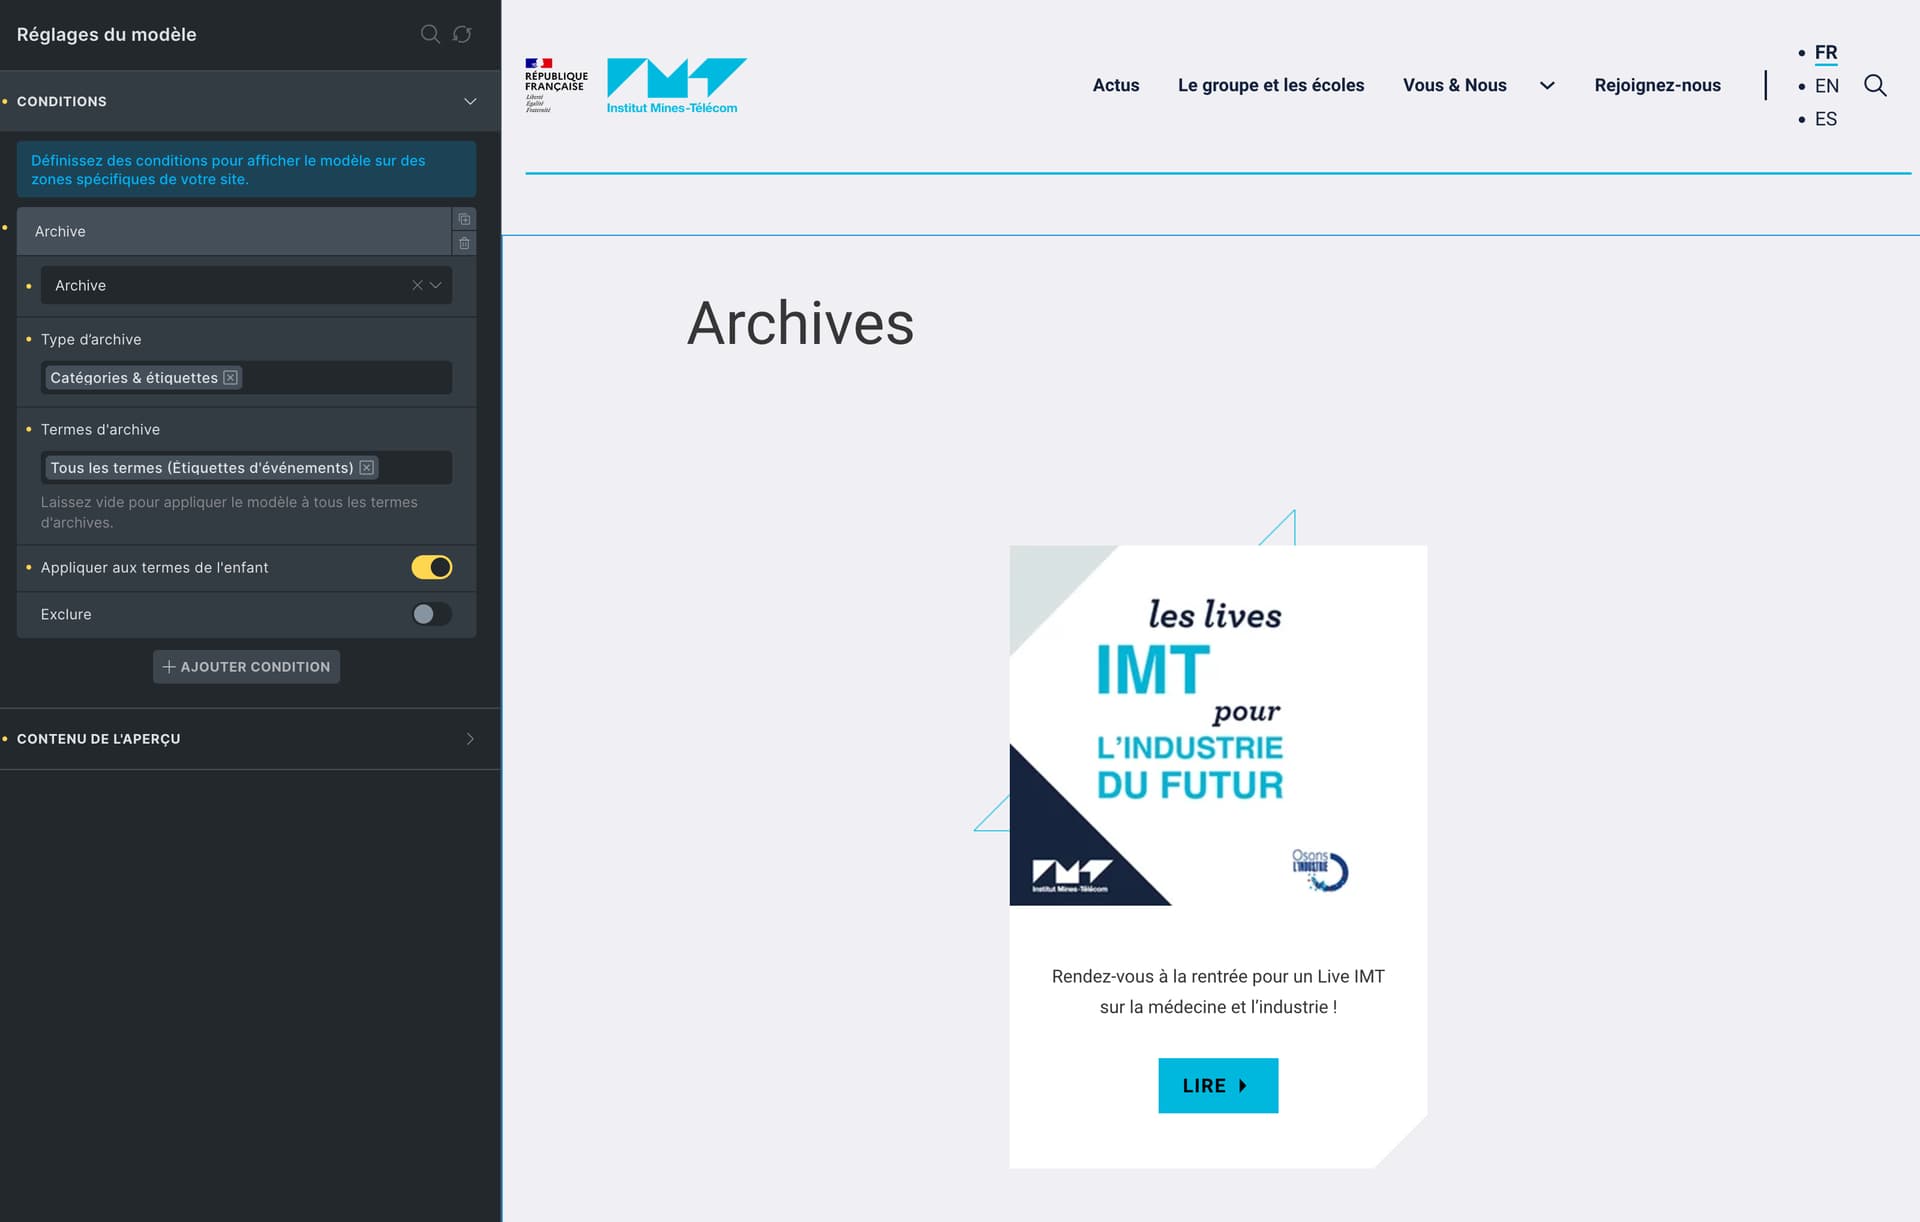The width and height of the screenshot is (1920, 1222).
Task: Switch site language to EN
Action: tap(1826, 86)
